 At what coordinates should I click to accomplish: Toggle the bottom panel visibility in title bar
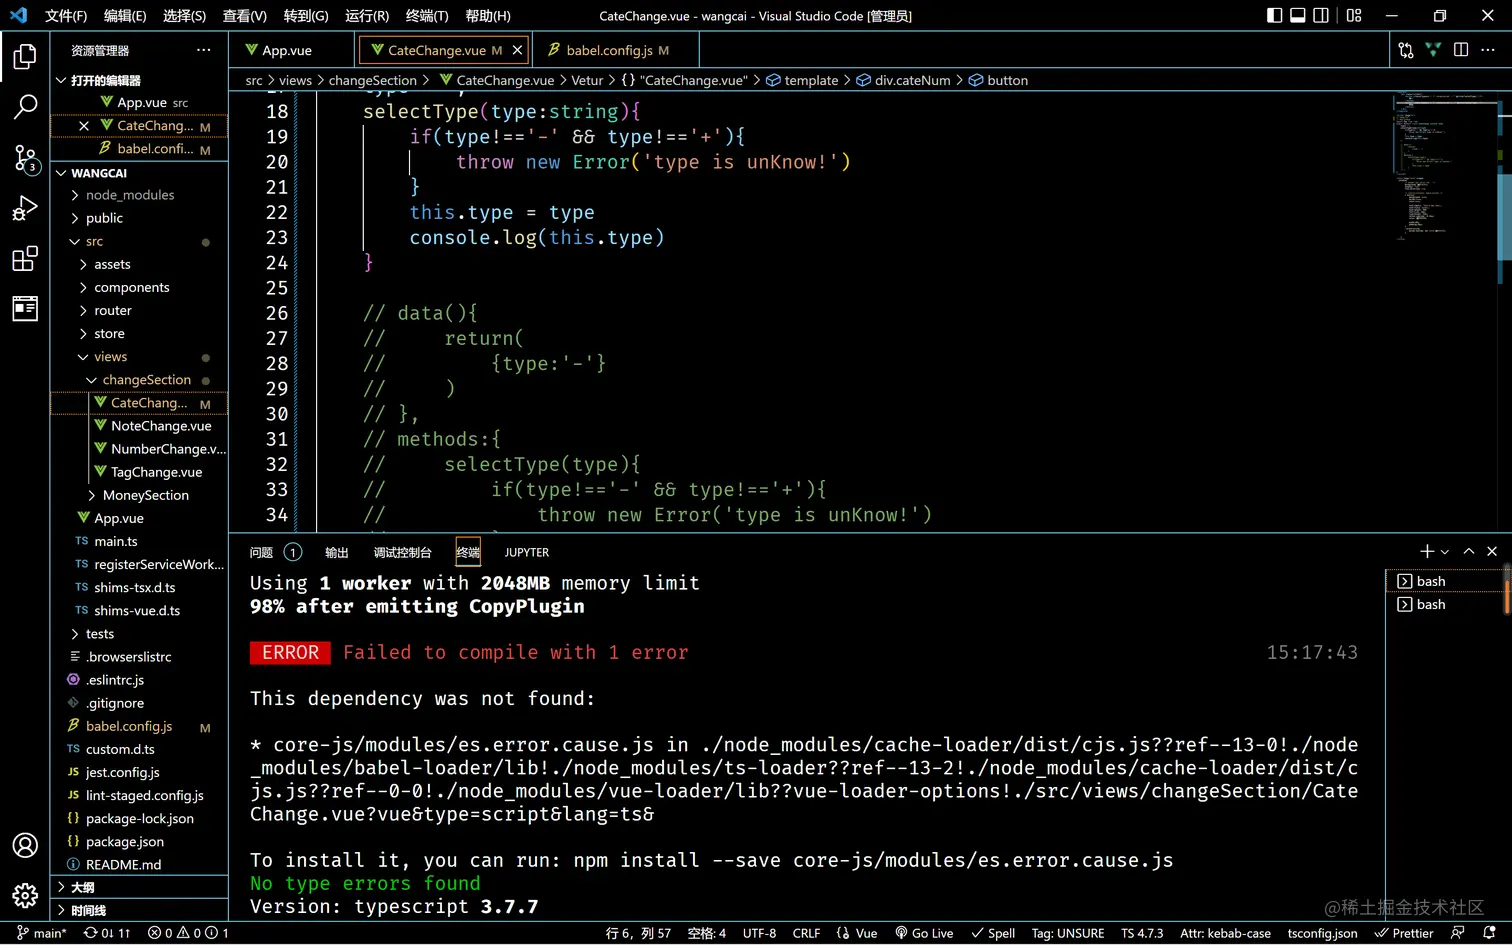[1298, 15]
